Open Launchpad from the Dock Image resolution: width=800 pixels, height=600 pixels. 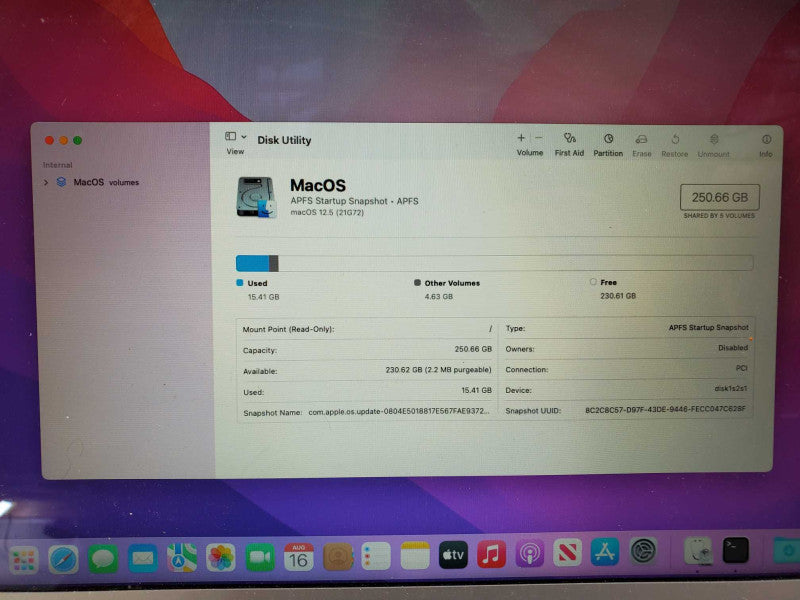tap(23, 560)
